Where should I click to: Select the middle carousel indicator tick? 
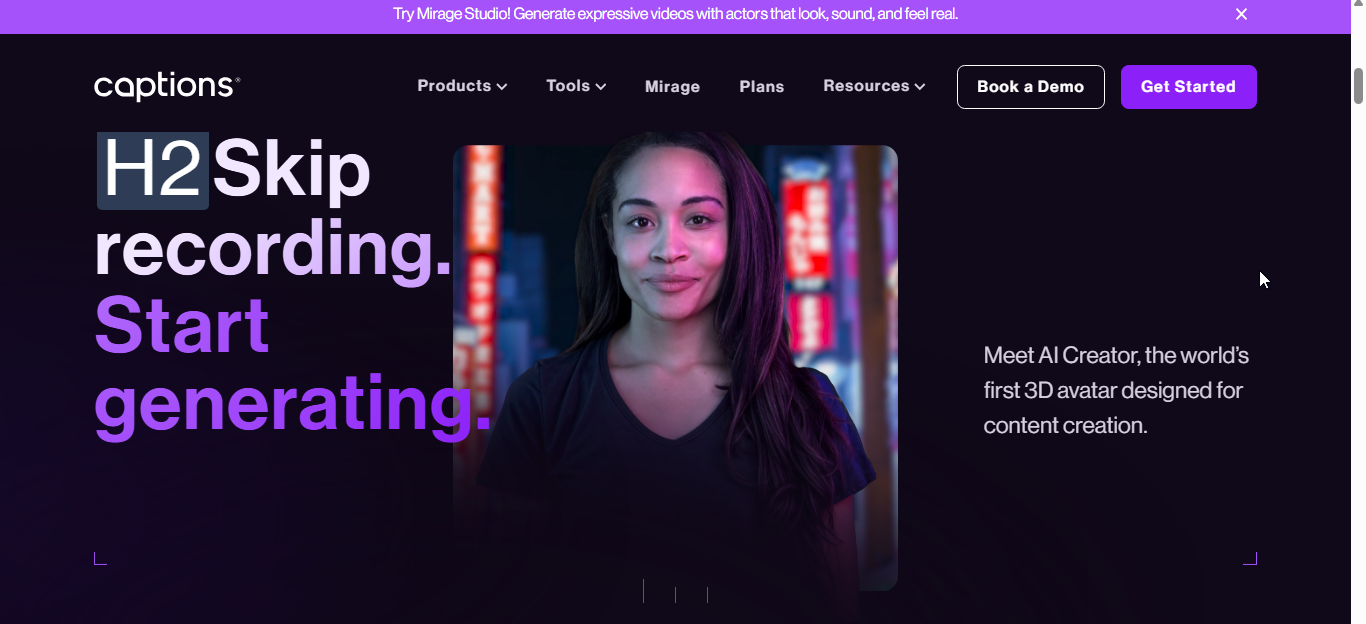[675, 595]
